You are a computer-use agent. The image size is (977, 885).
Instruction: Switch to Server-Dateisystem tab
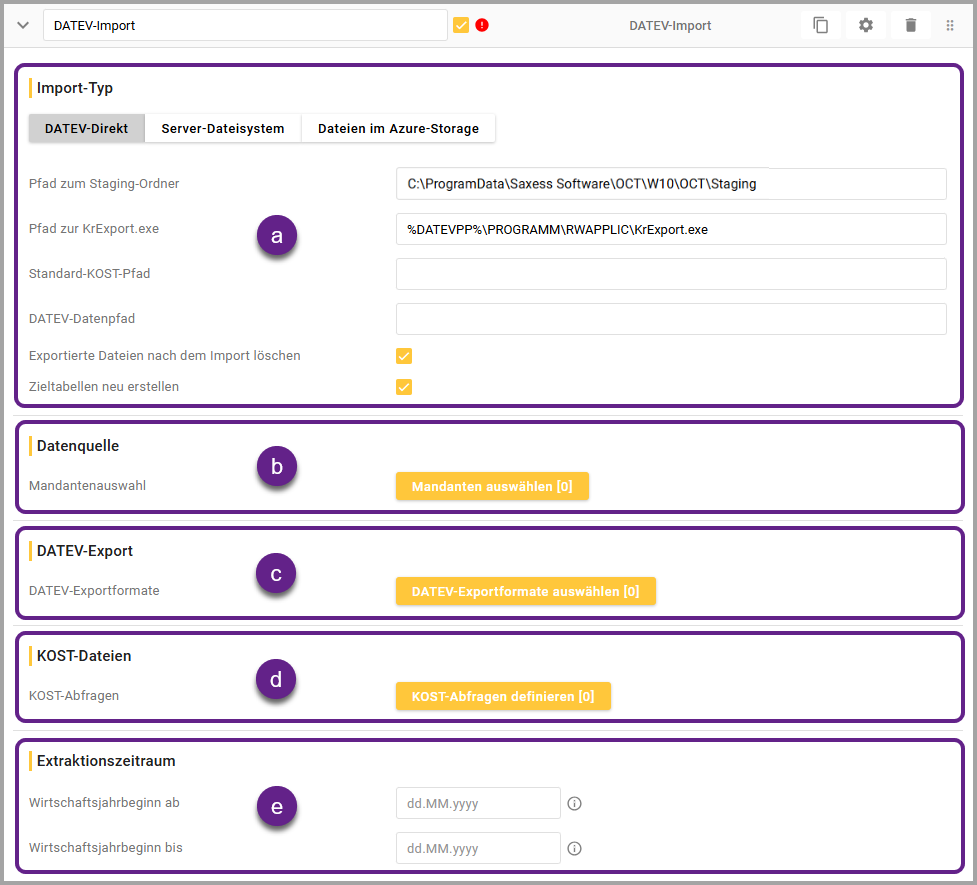click(223, 128)
